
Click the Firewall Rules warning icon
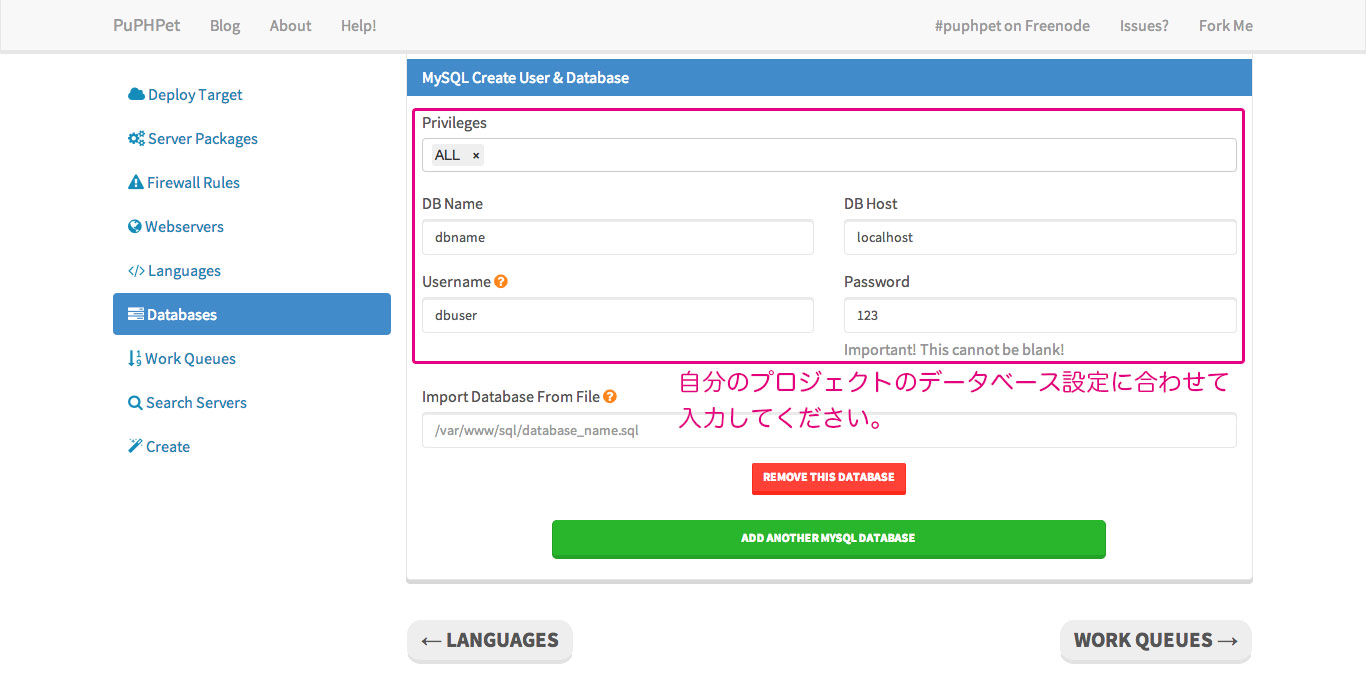point(136,183)
